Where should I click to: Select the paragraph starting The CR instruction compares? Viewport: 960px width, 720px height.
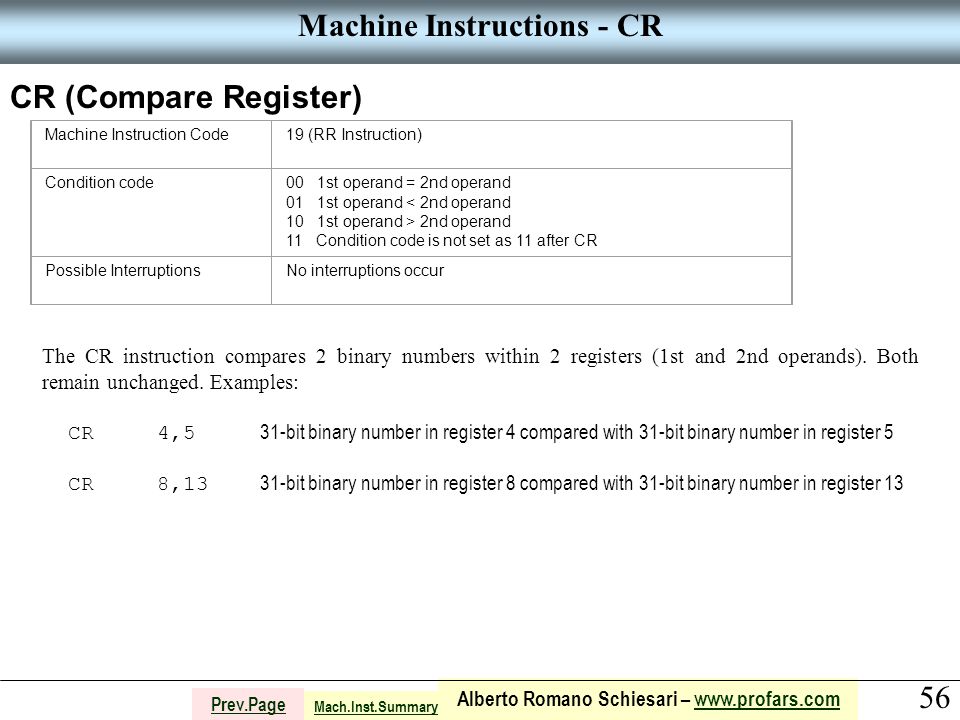[x=480, y=369]
